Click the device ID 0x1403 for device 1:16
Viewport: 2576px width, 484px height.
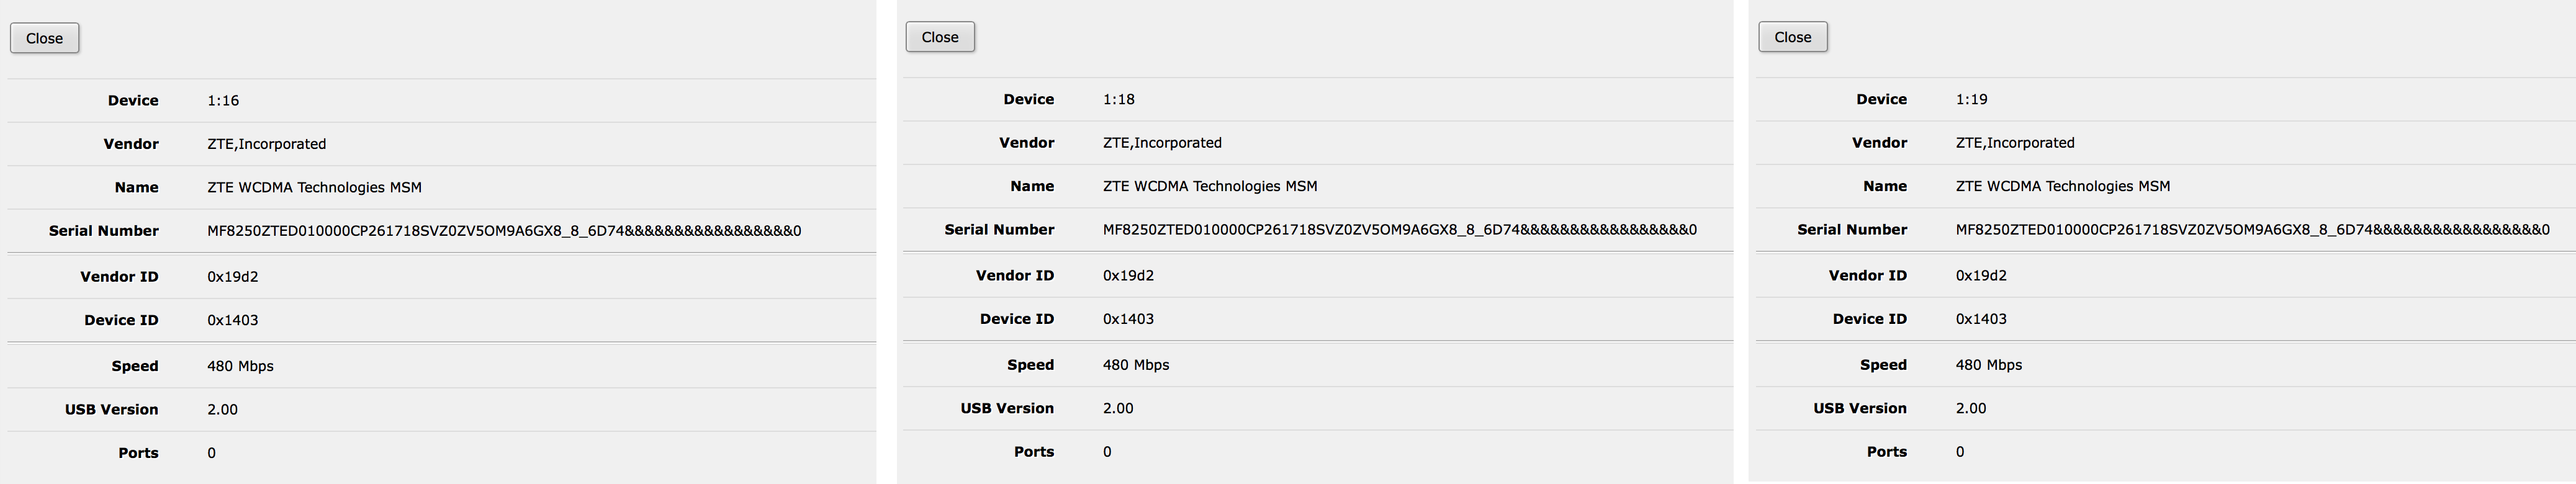point(232,321)
